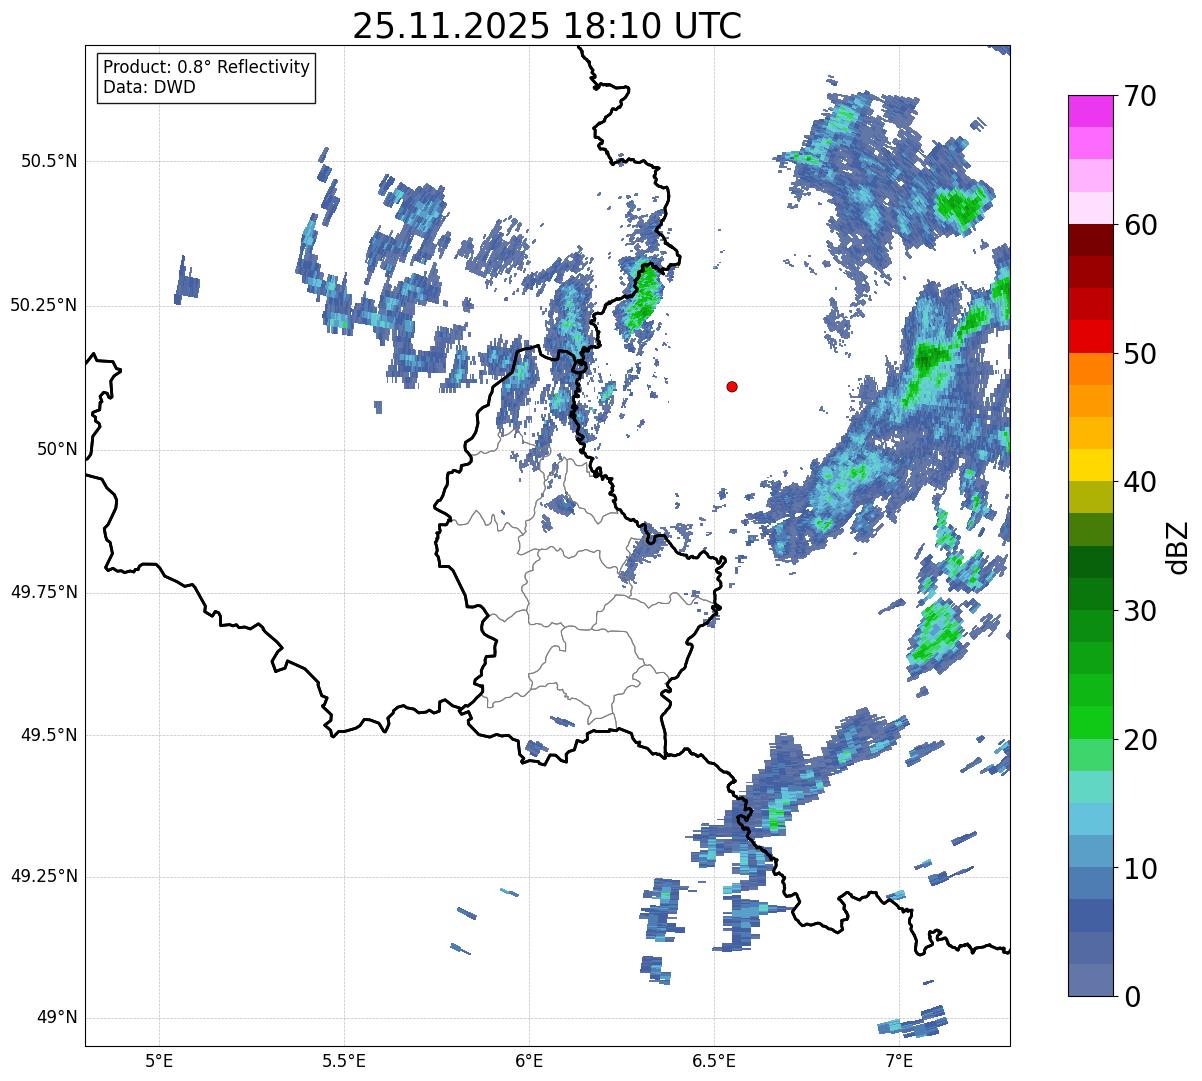Pick the dark maroon swatch below 60 dBZ
The image size is (1202, 1081).
pos(1090,240)
